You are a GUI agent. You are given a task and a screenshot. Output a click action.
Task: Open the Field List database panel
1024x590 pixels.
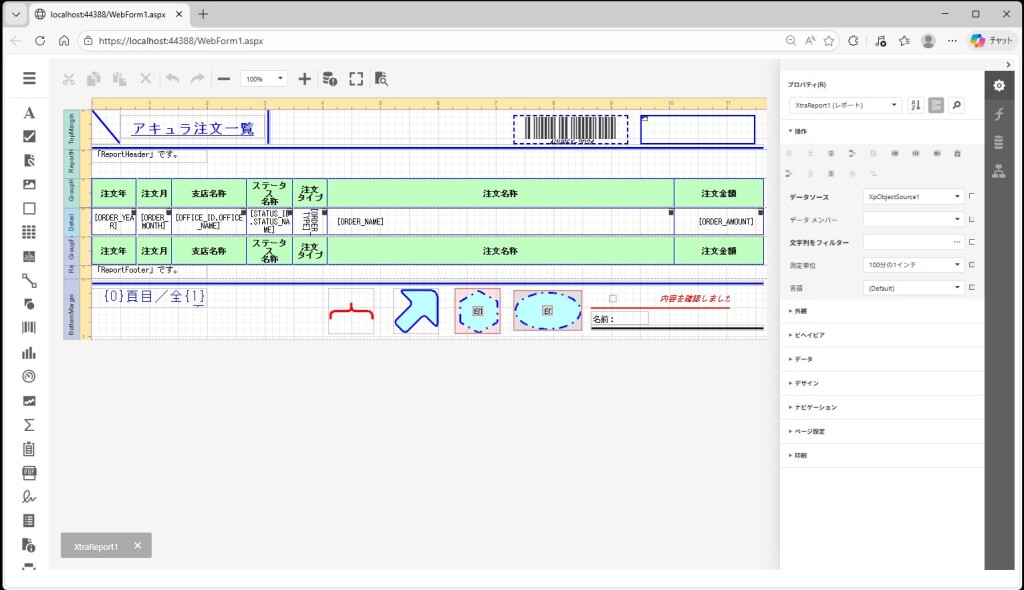coord(998,142)
